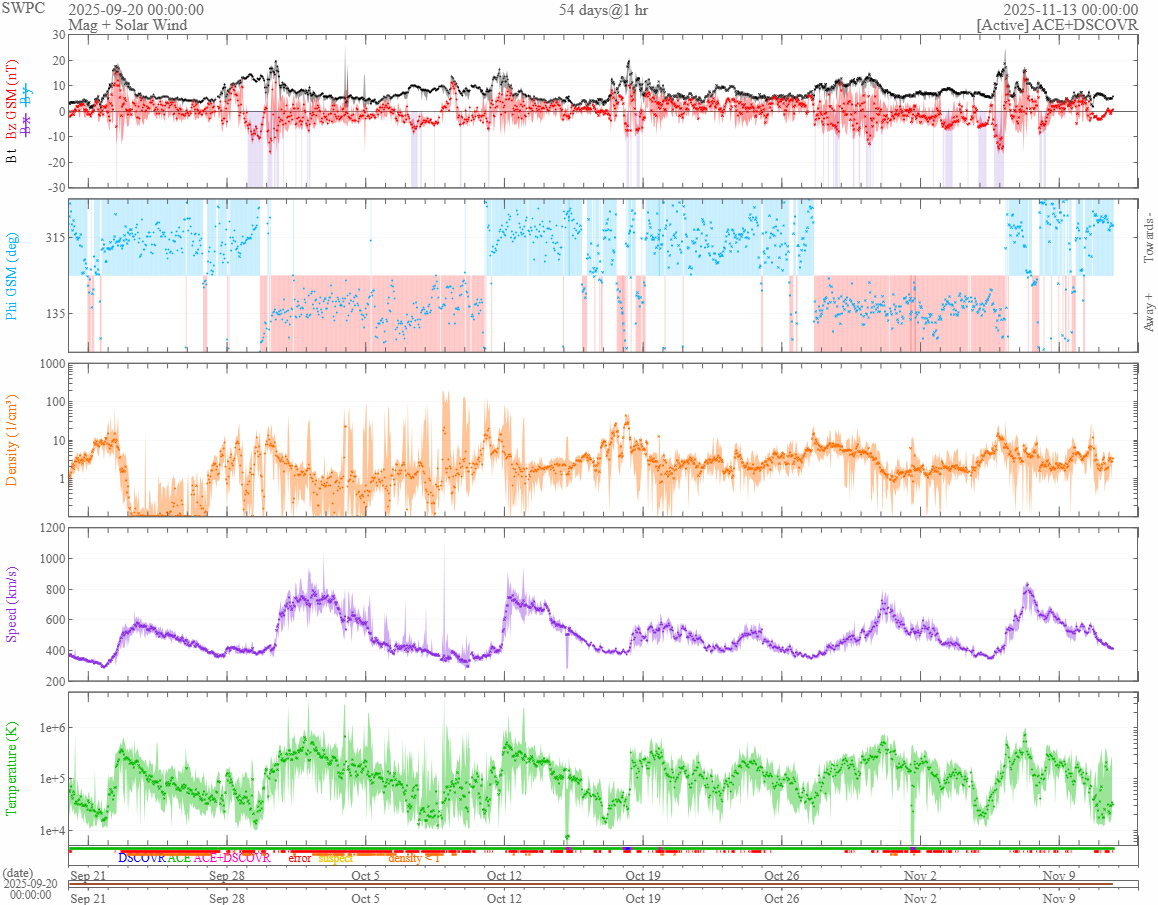Click the 1e+6 tick on the Temperature axis
1158x905 pixels.
point(52,728)
